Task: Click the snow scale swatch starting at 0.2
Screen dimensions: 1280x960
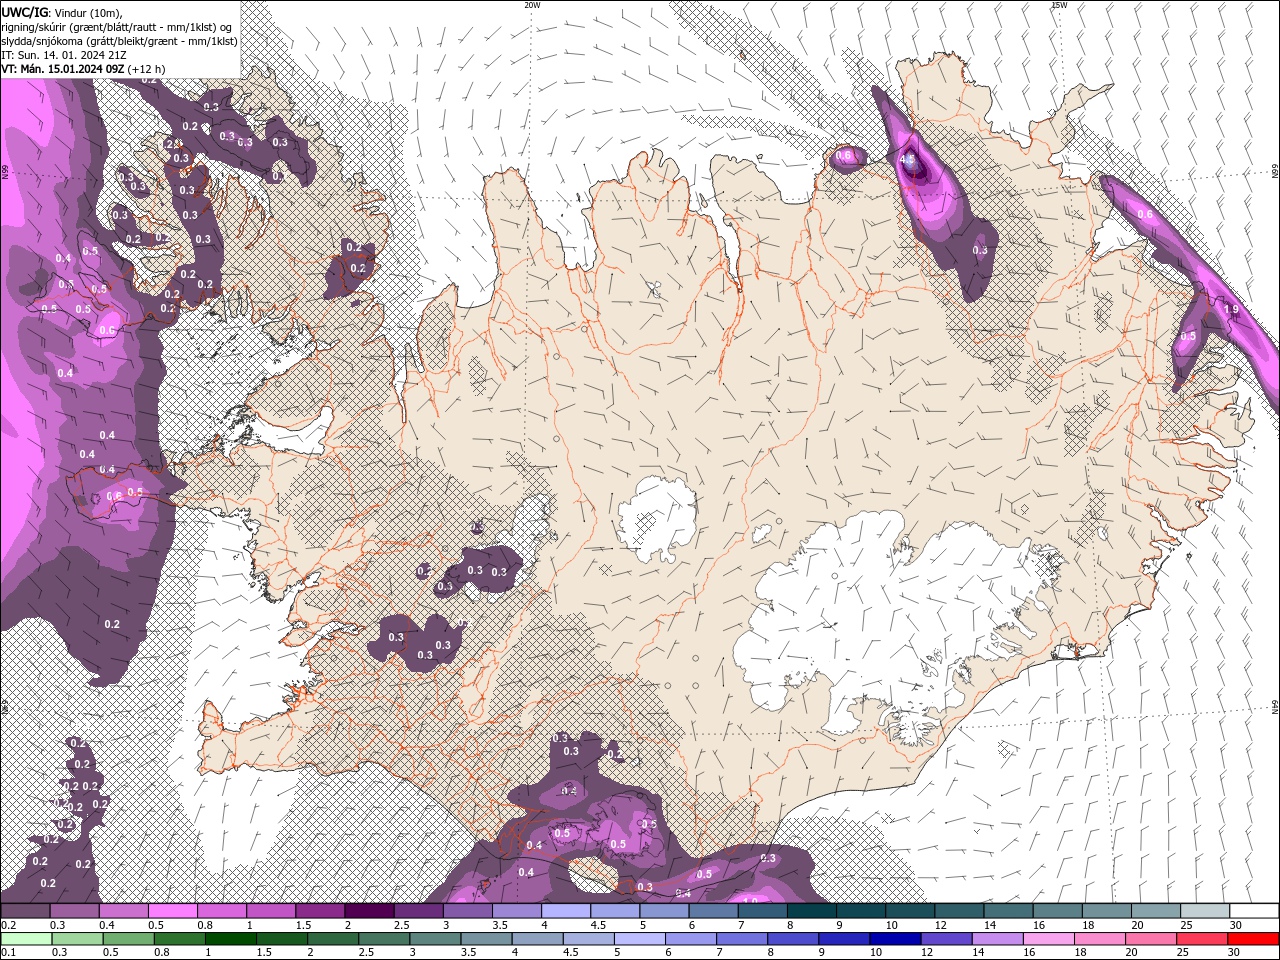Action: tap(25, 911)
